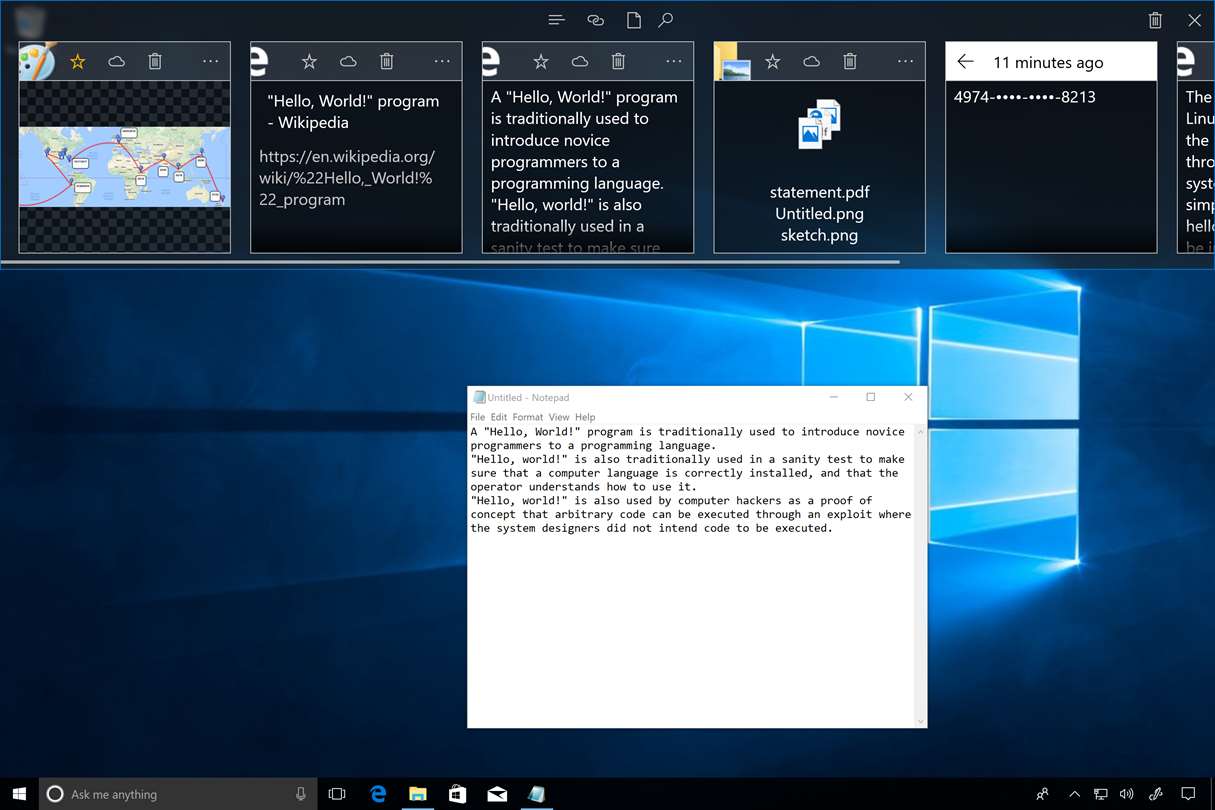The image size is (1215, 810).
Task: Click the file filter icon in top toolbar
Action: click(633, 20)
